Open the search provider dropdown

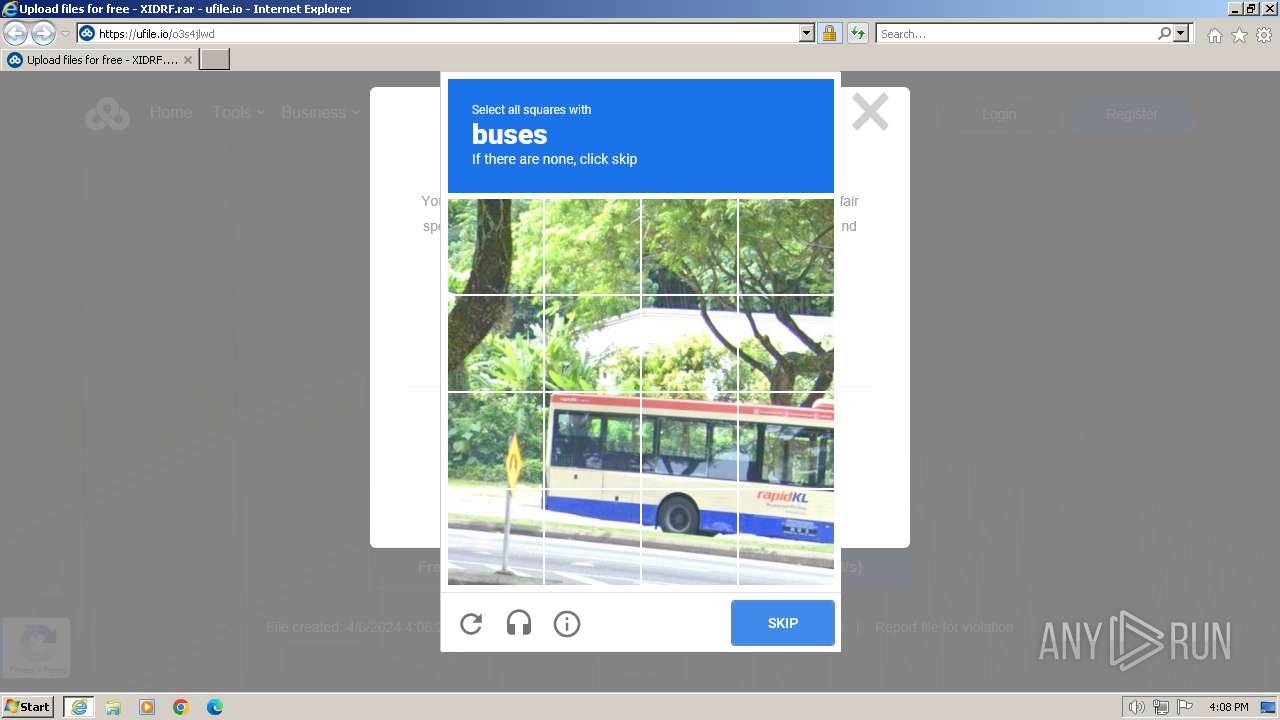[x=1181, y=34]
